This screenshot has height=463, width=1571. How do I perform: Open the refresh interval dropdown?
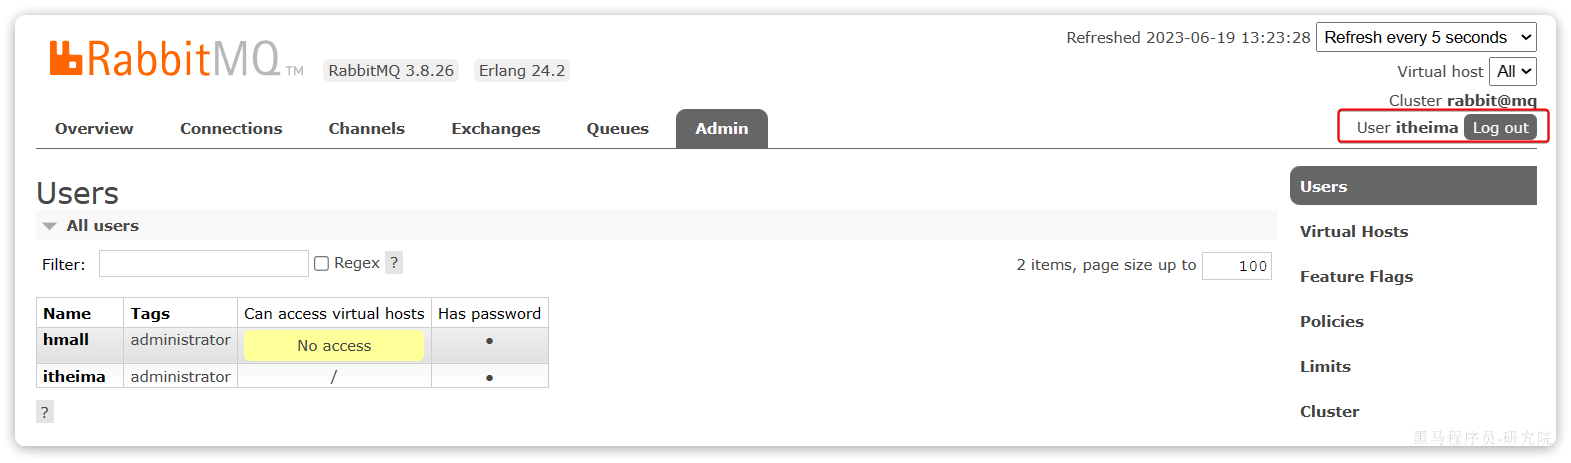(x=1426, y=38)
